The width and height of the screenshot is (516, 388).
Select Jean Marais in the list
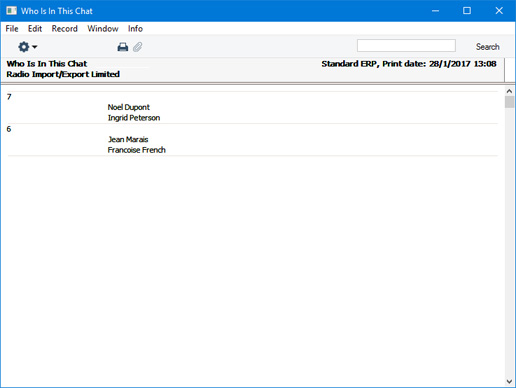[128, 139]
